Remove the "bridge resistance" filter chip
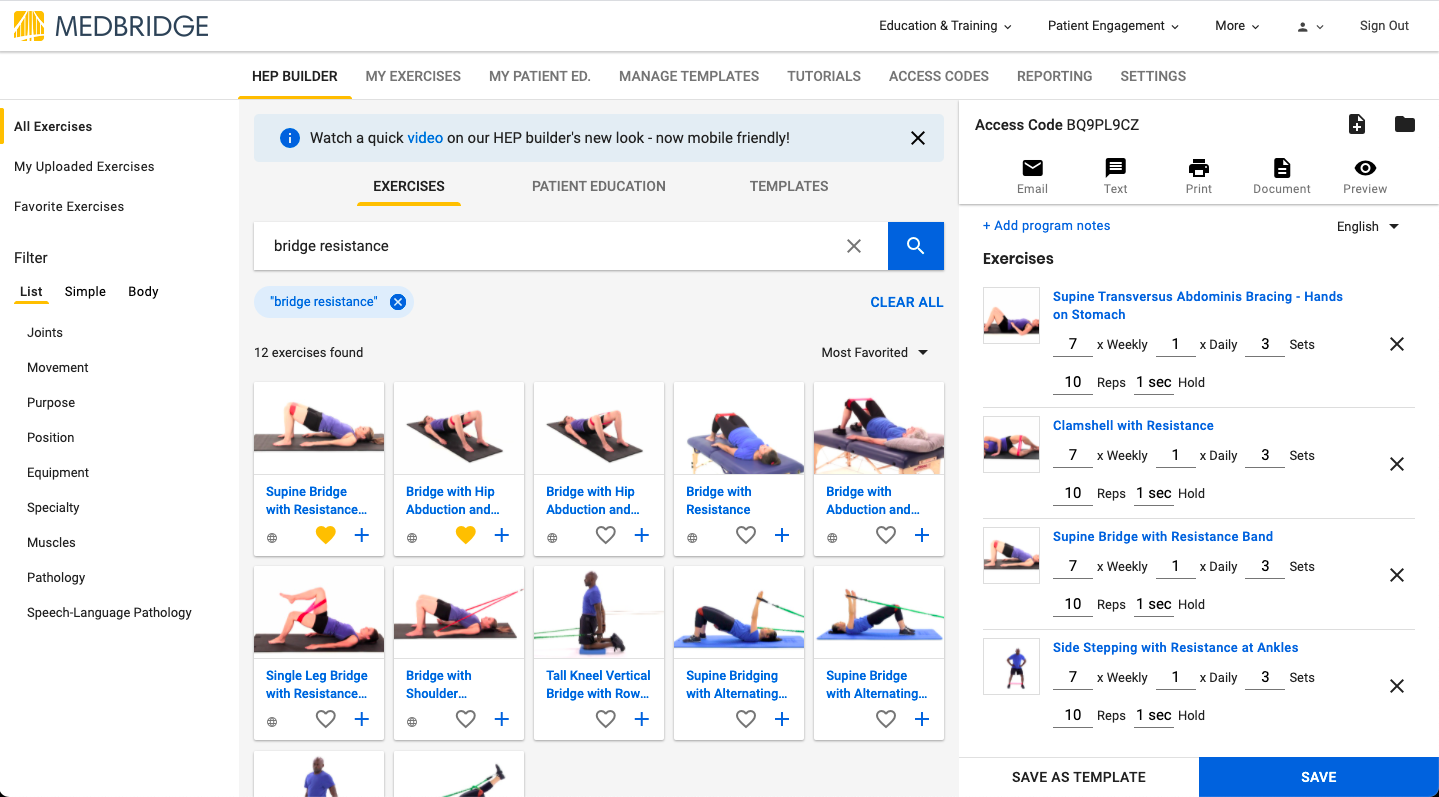The height and width of the screenshot is (797, 1439). click(398, 302)
